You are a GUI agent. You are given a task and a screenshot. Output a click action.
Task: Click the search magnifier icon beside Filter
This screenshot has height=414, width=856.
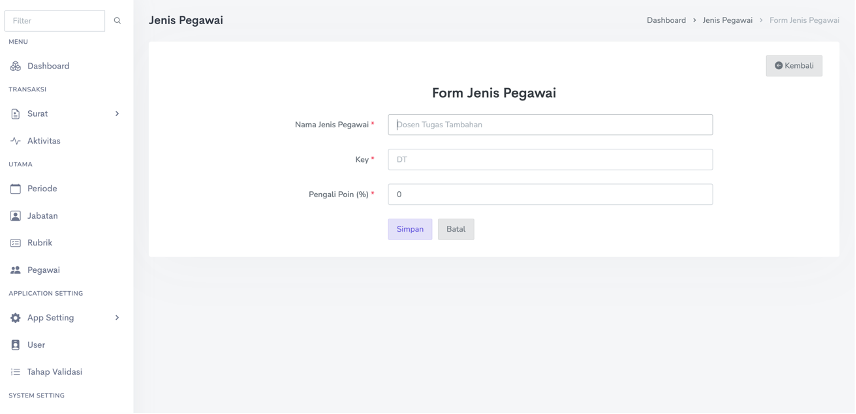point(117,21)
